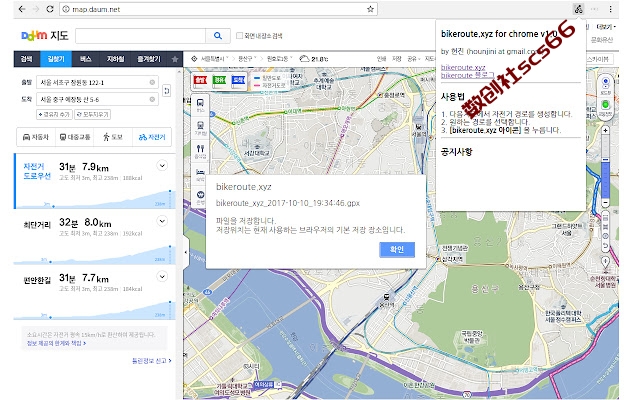Switch to the 검색 tab

pos(27,59)
